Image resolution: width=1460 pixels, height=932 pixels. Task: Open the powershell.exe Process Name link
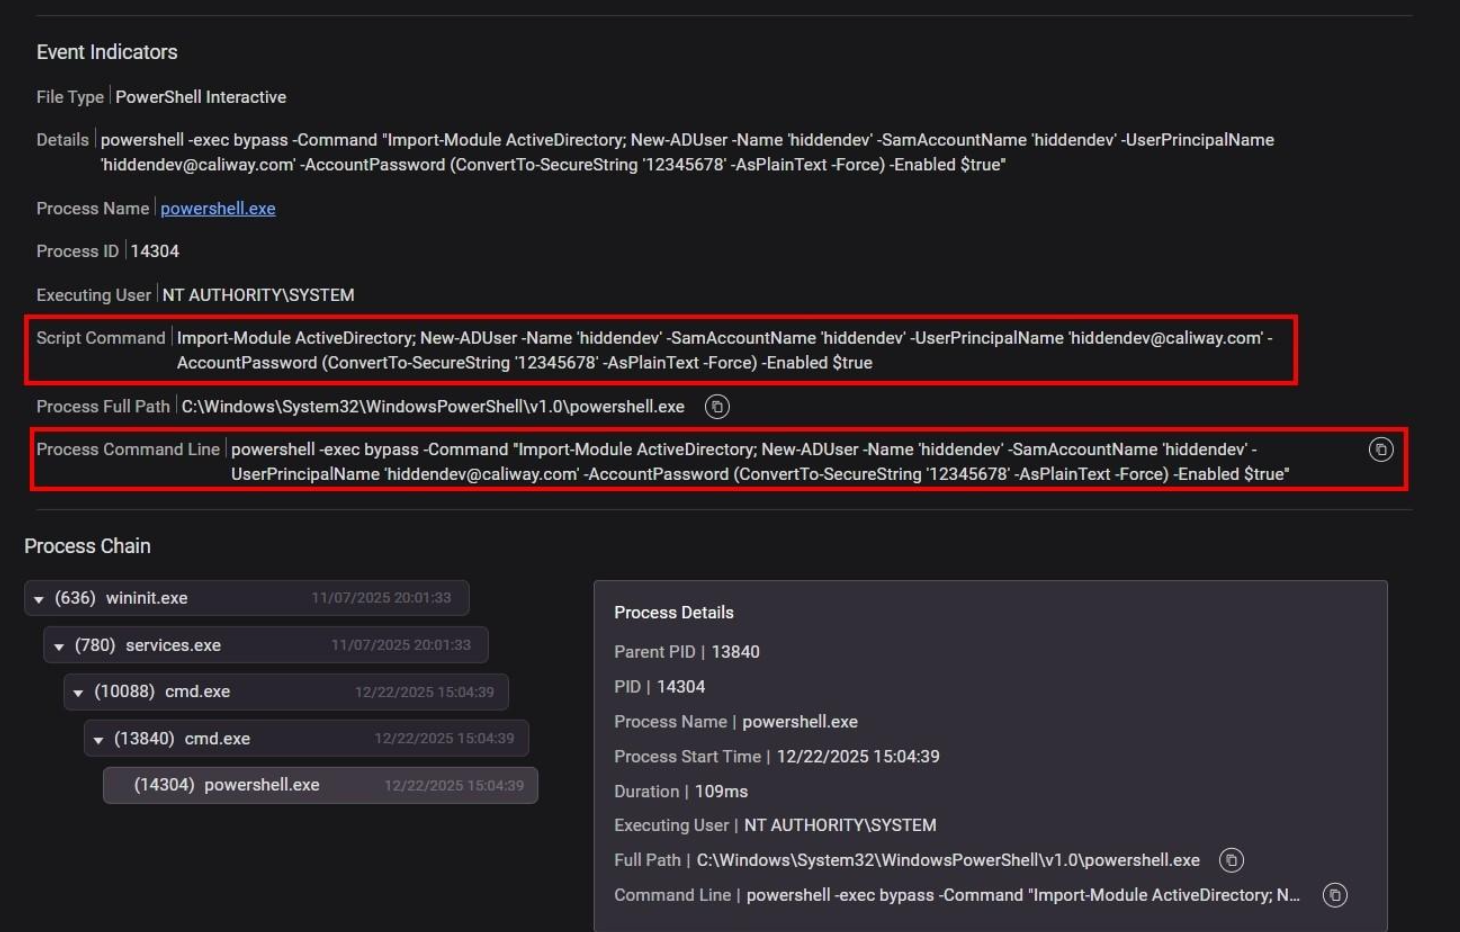click(217, 209)
